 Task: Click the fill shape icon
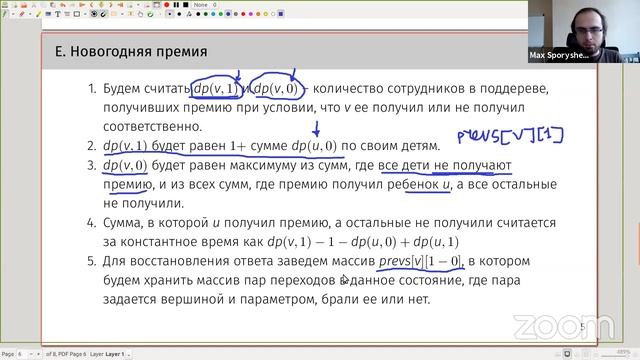tap(189, 14)
